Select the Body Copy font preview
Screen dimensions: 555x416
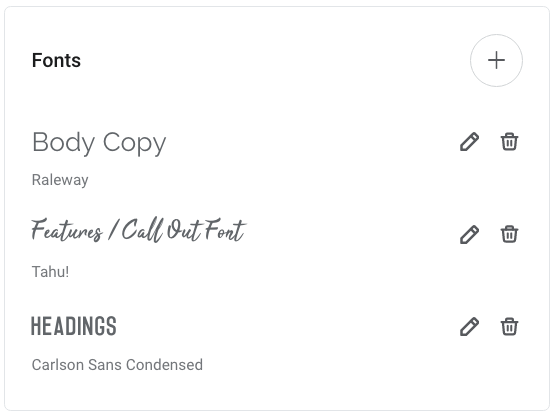tap(99, 143)
